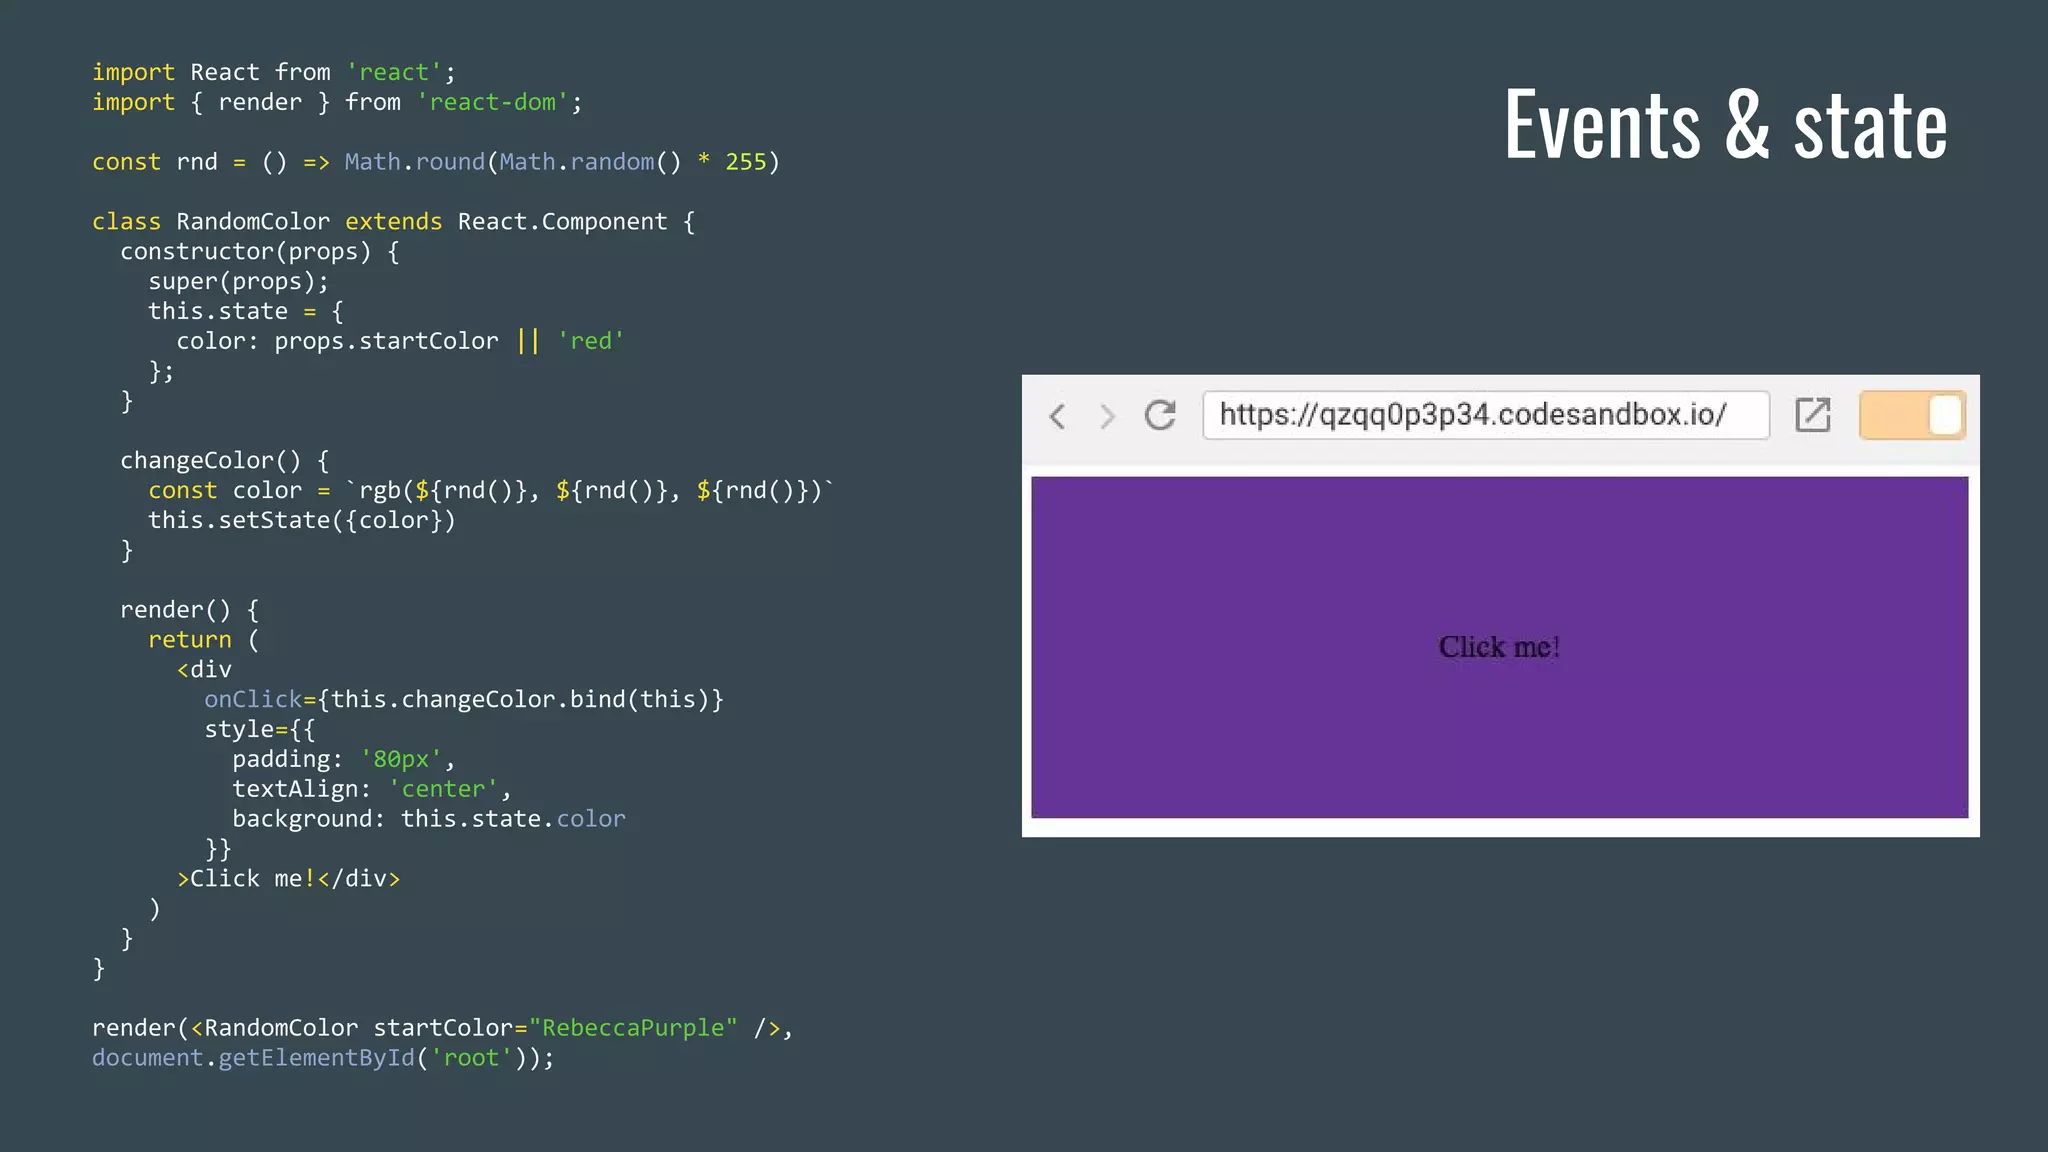Click the "import { render } from 'react-dom';" line

(x=337, y=103)
